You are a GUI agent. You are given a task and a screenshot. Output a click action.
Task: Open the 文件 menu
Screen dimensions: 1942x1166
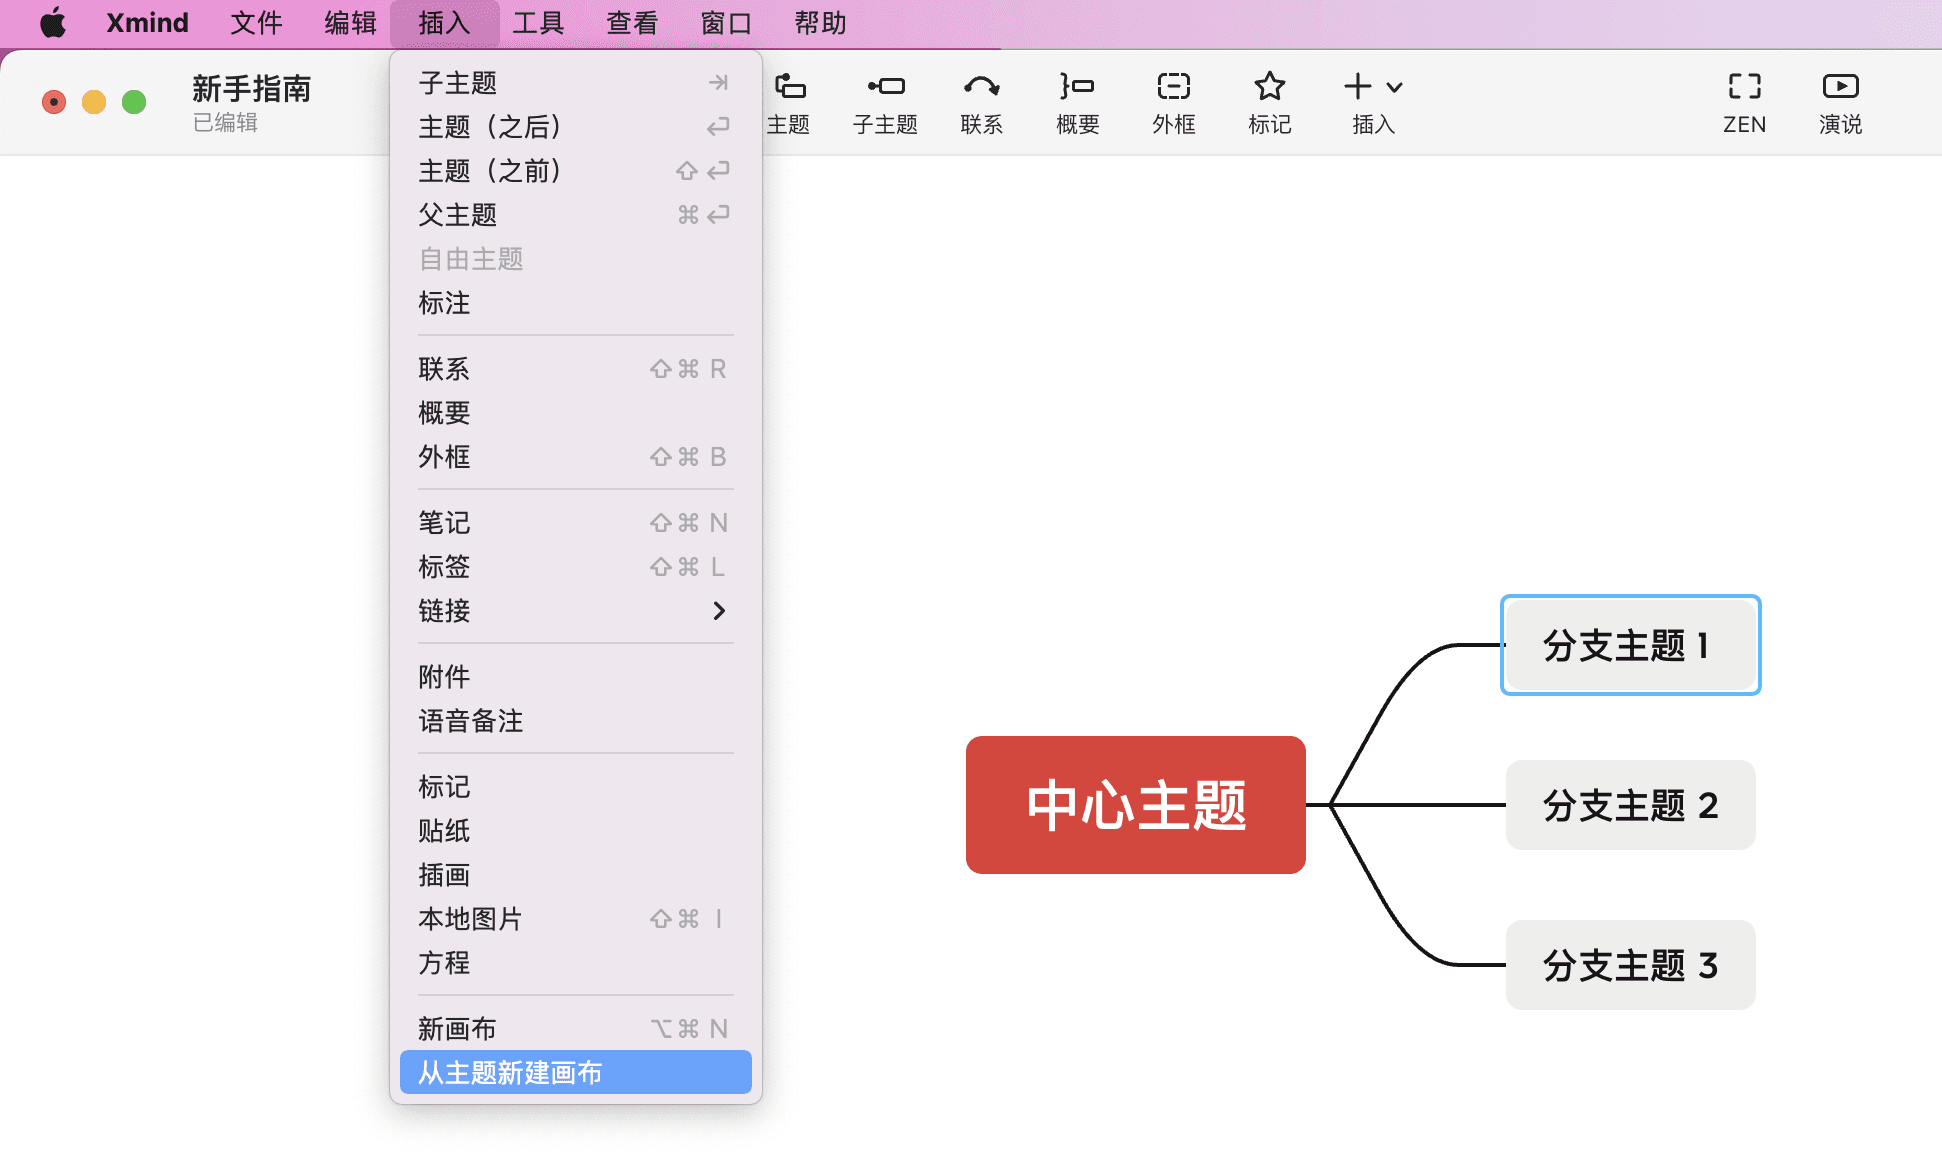coord(256,22)
